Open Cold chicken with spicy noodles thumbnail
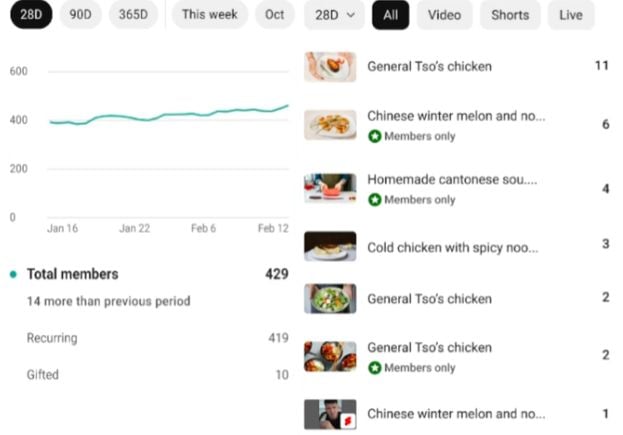Viewport: 623px width, 435px height. (330, 246)
